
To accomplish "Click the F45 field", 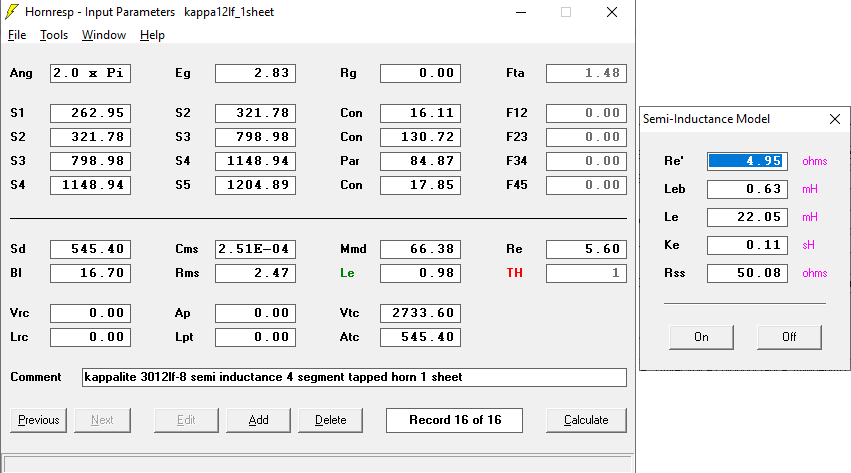I will tap(586, 185).
